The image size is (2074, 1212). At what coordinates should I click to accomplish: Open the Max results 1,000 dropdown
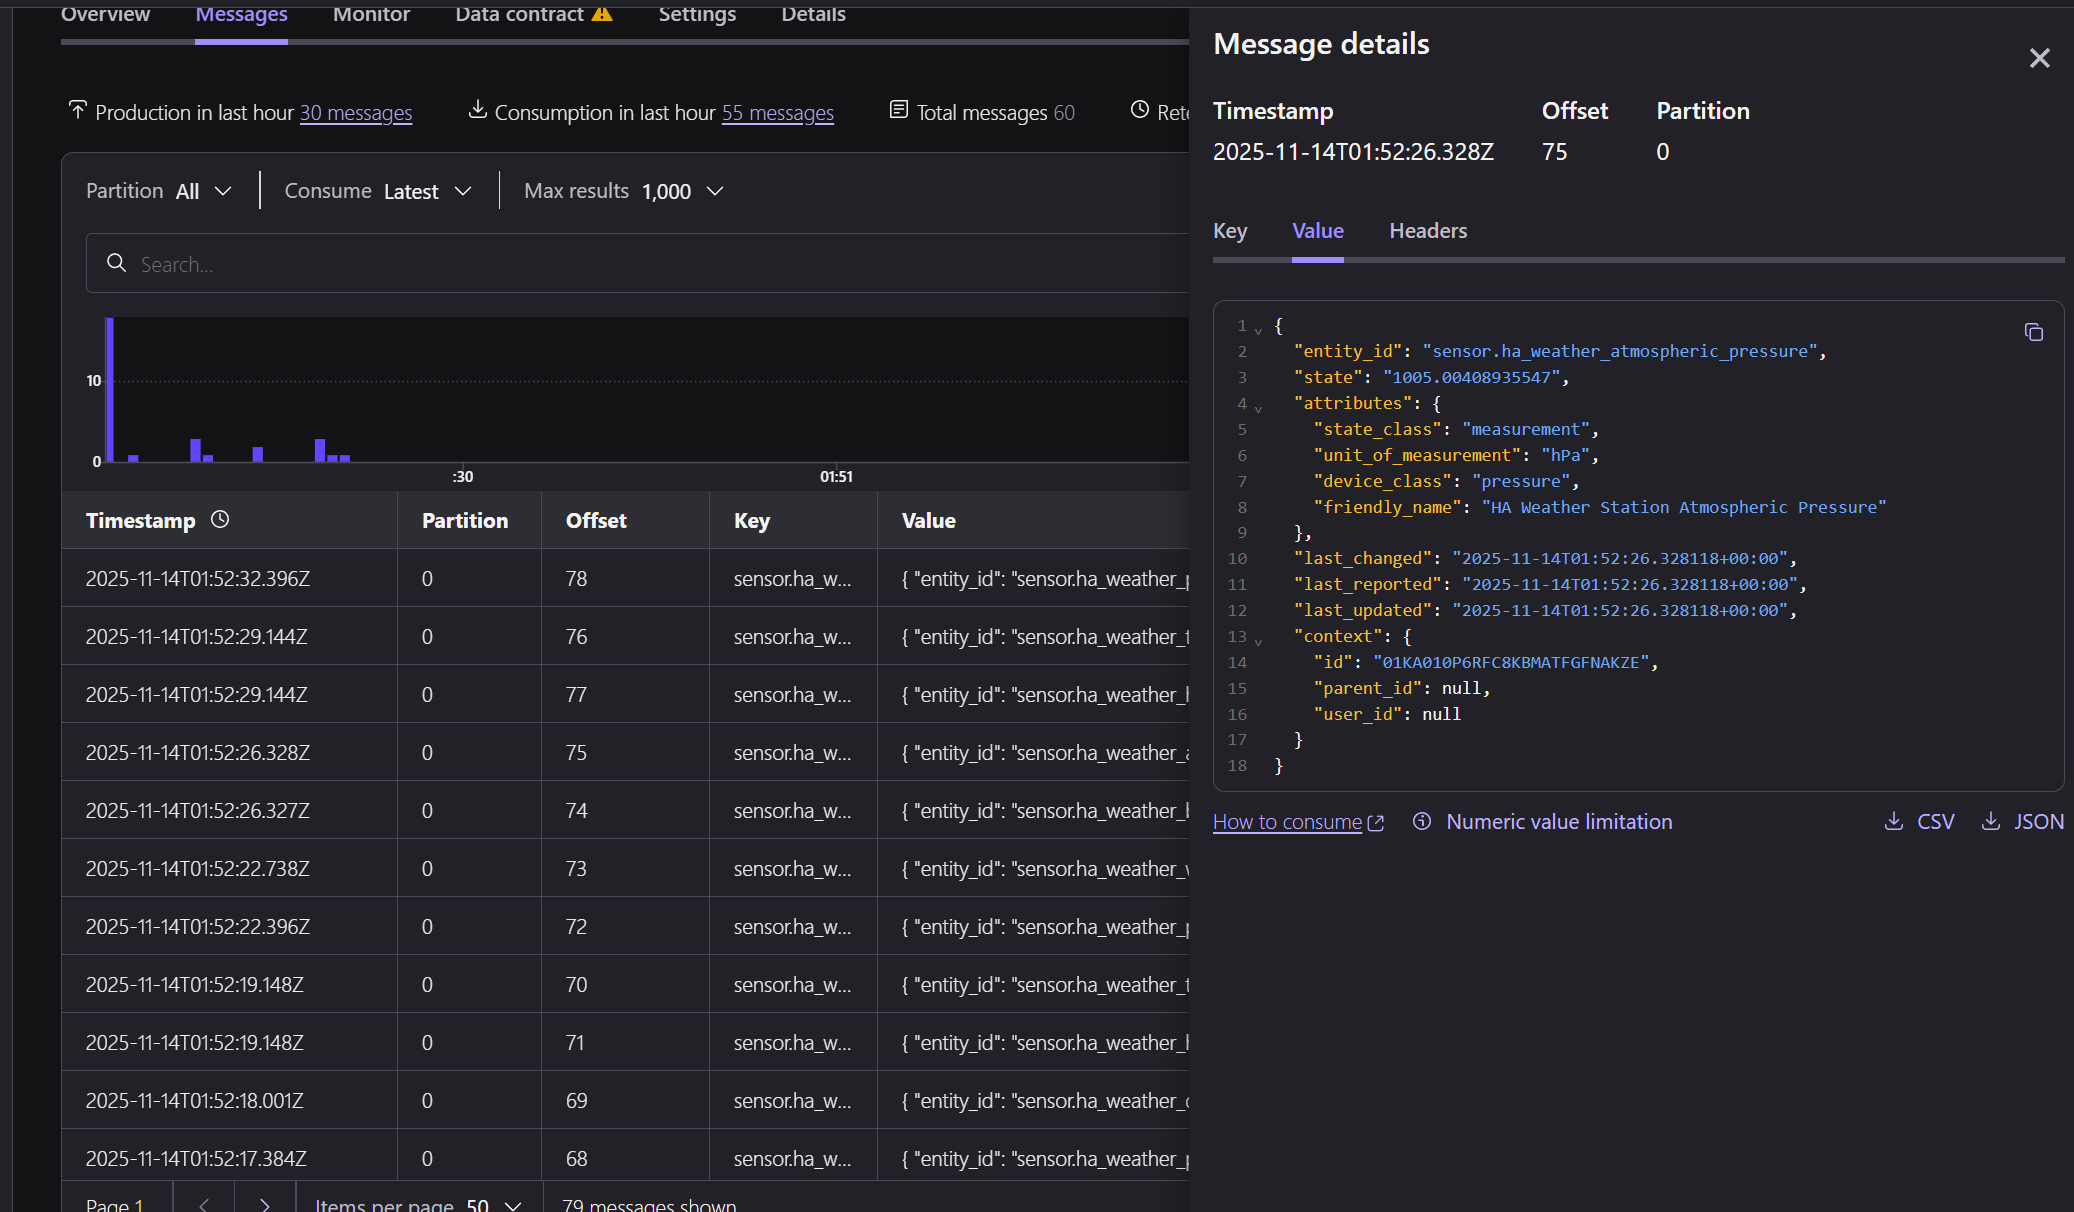[x=623, y=191]
